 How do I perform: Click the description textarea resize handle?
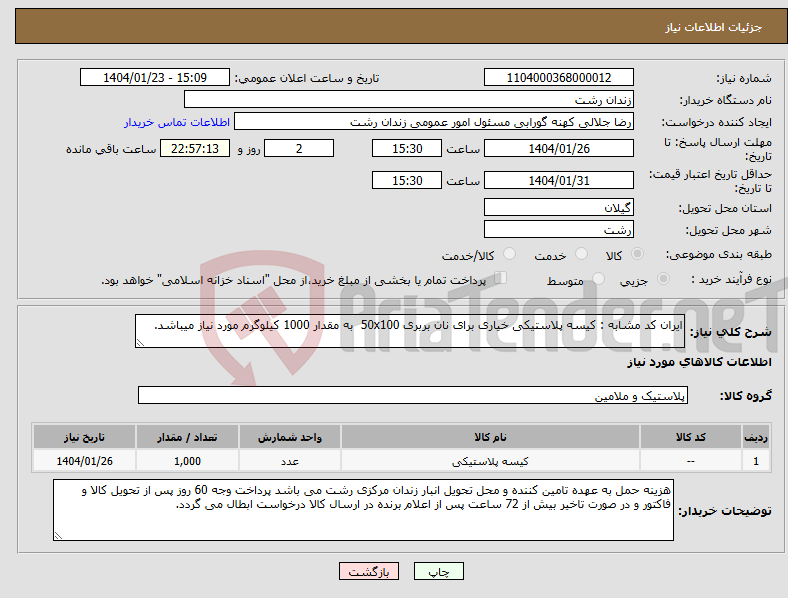(140, 343)
